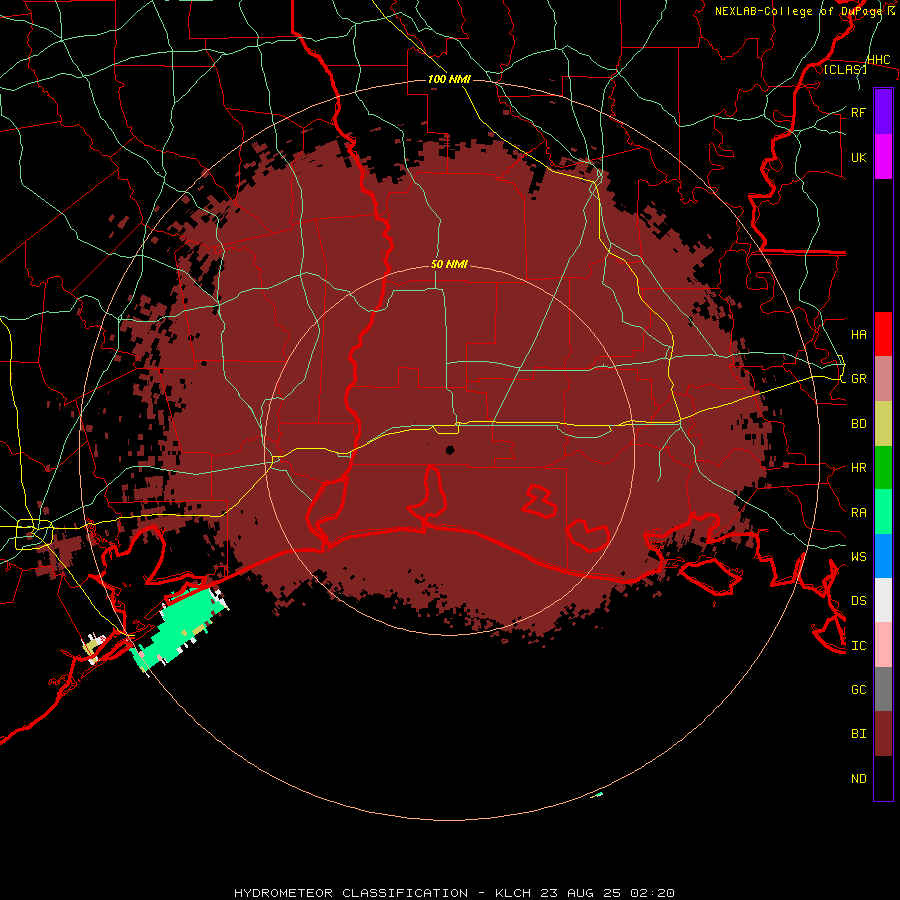Click the BI dark red legend swatch

[883, 734]
